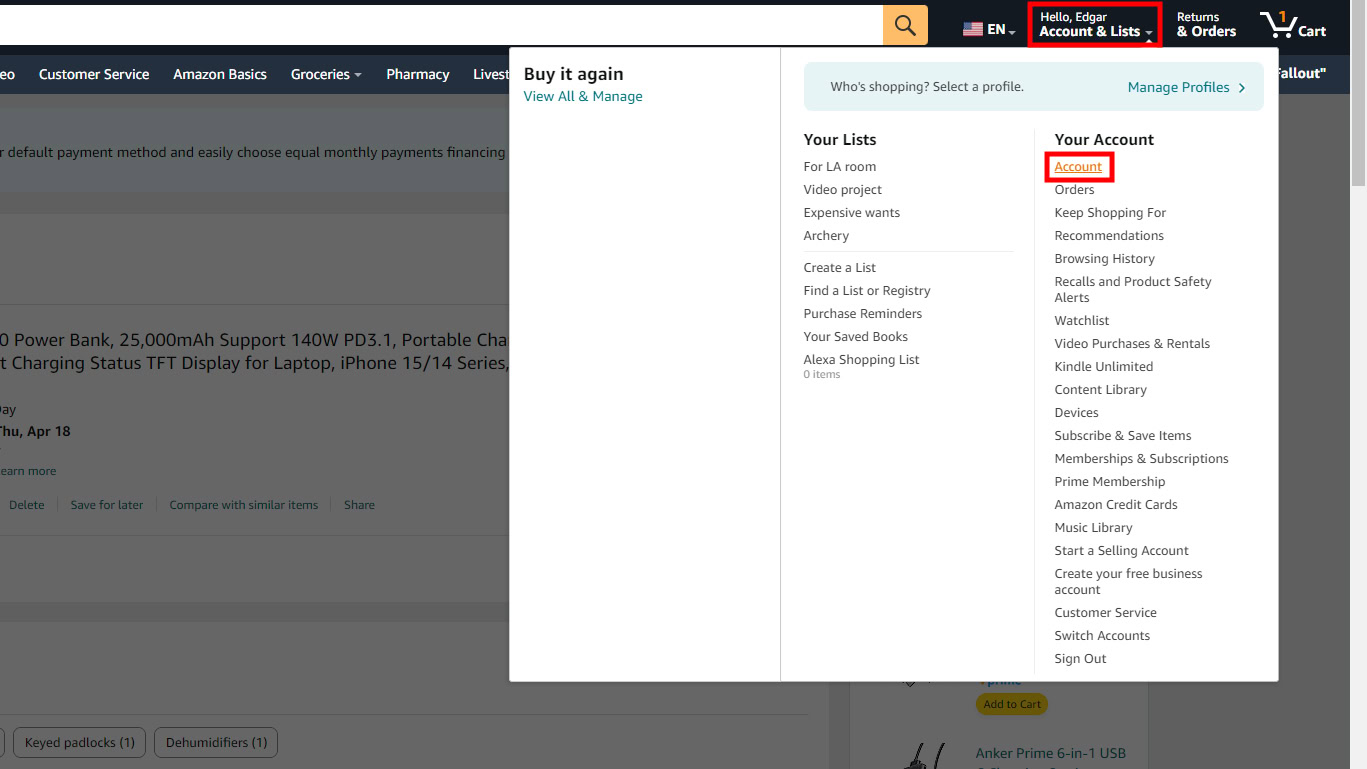Click the Manage Profiles chevron arrow
The height and width of the screenshot is (769, 1367).
1242,88
